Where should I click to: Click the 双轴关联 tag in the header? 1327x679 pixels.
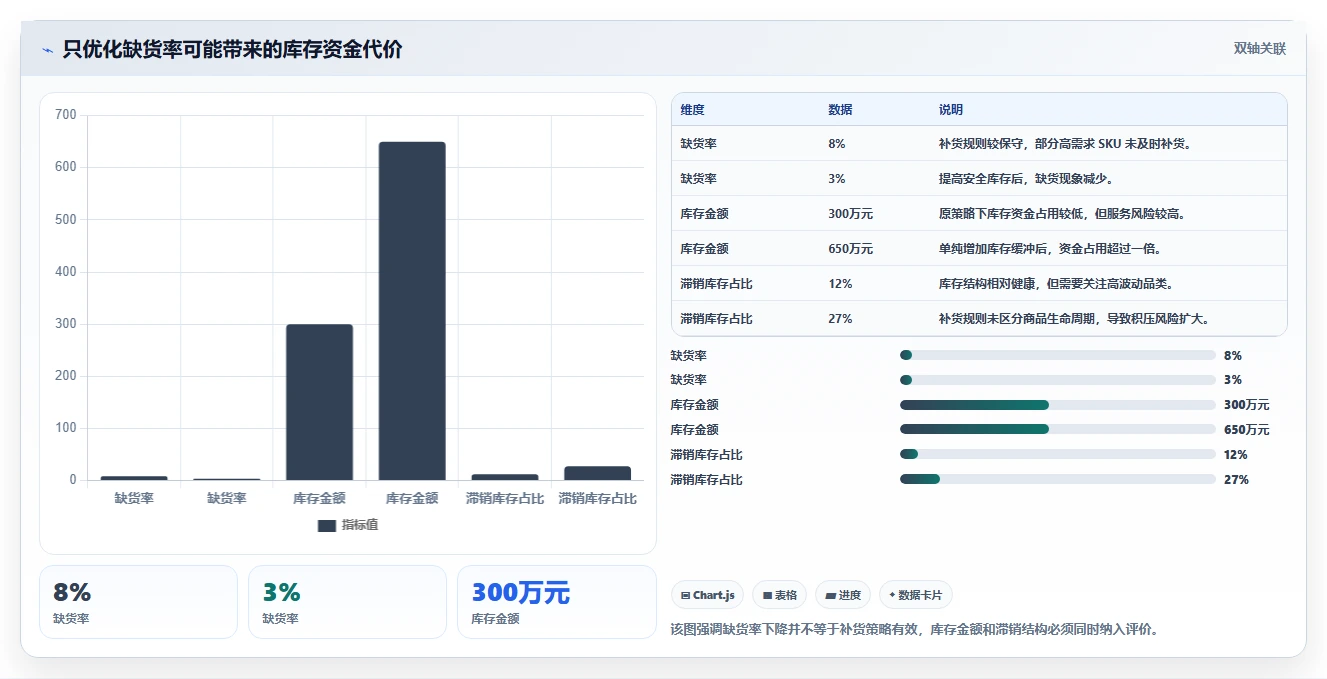click(1259, 48)
